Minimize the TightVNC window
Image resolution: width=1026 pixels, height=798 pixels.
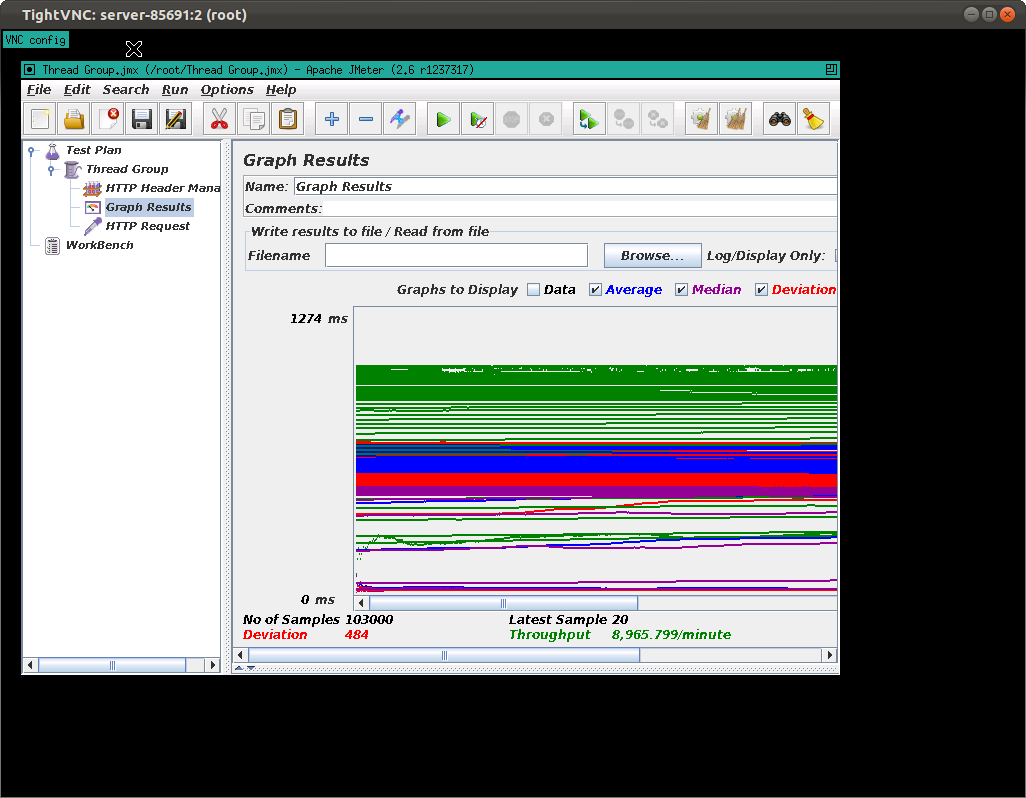[971, 14]
